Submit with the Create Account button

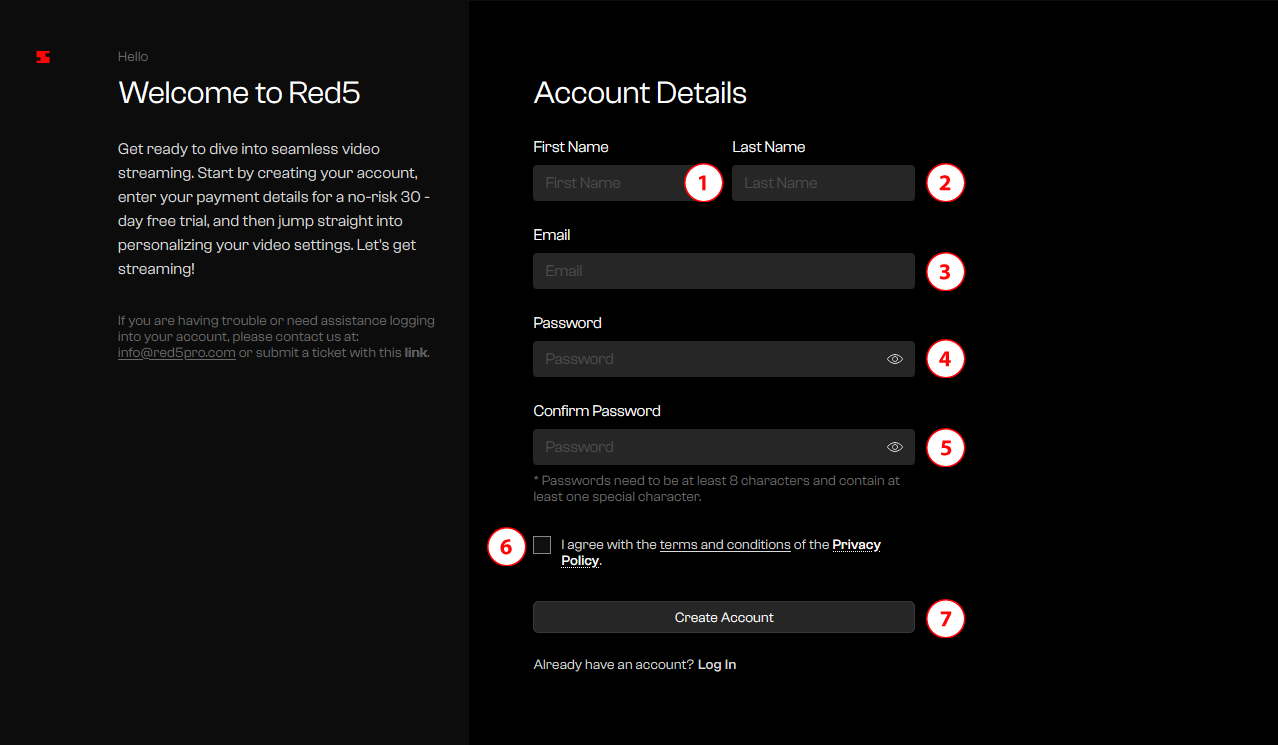(724, 617)
